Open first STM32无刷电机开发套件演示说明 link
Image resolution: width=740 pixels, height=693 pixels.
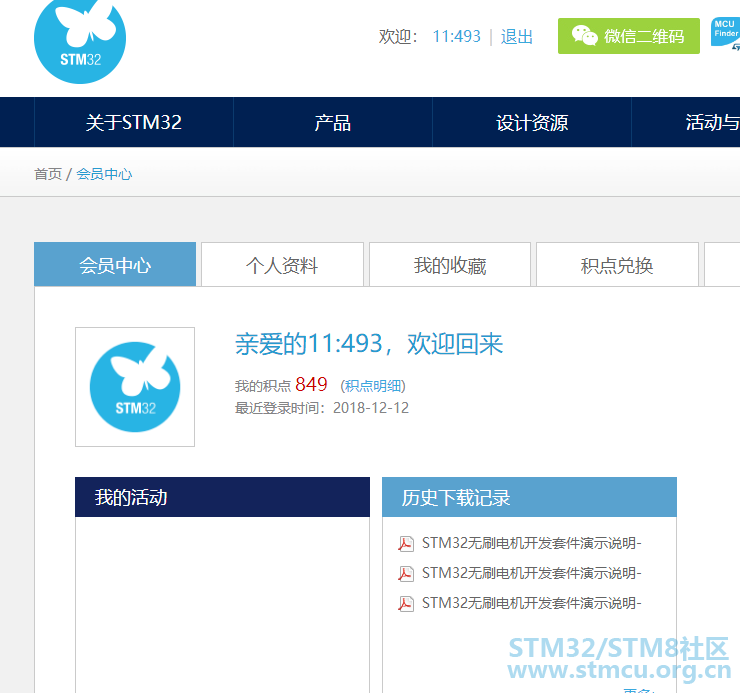point(531,543)
